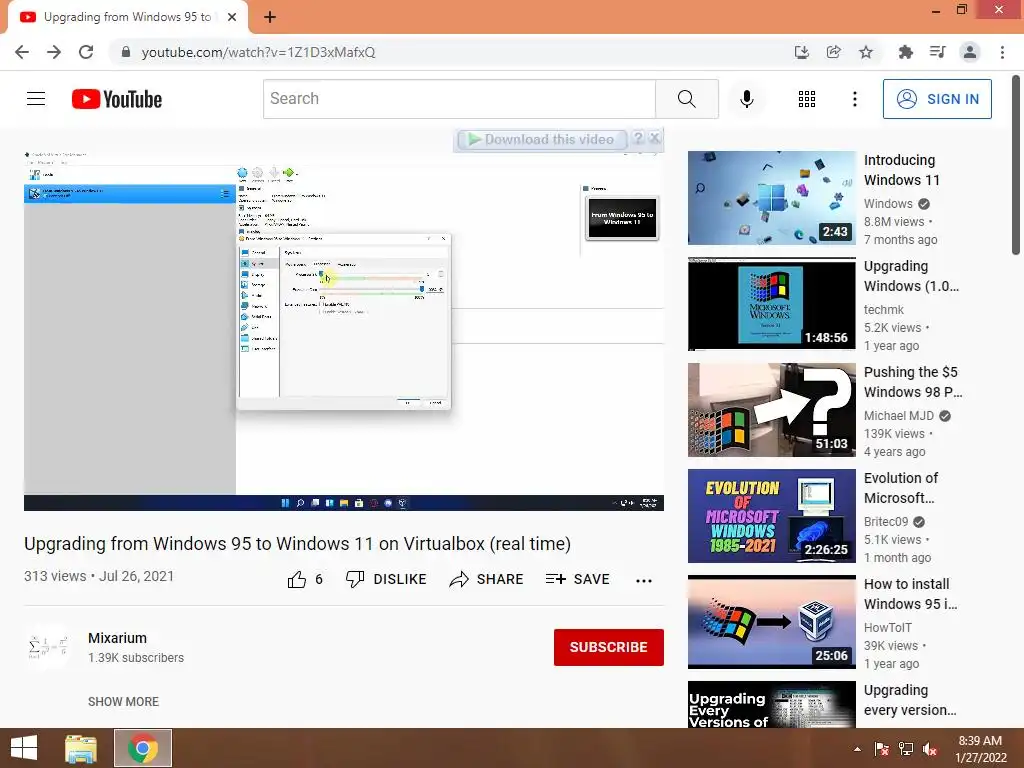The width and height of the screenshot is (1024, 768).
Task: Type in the YouTube Search field
Action: click(459, 99)
